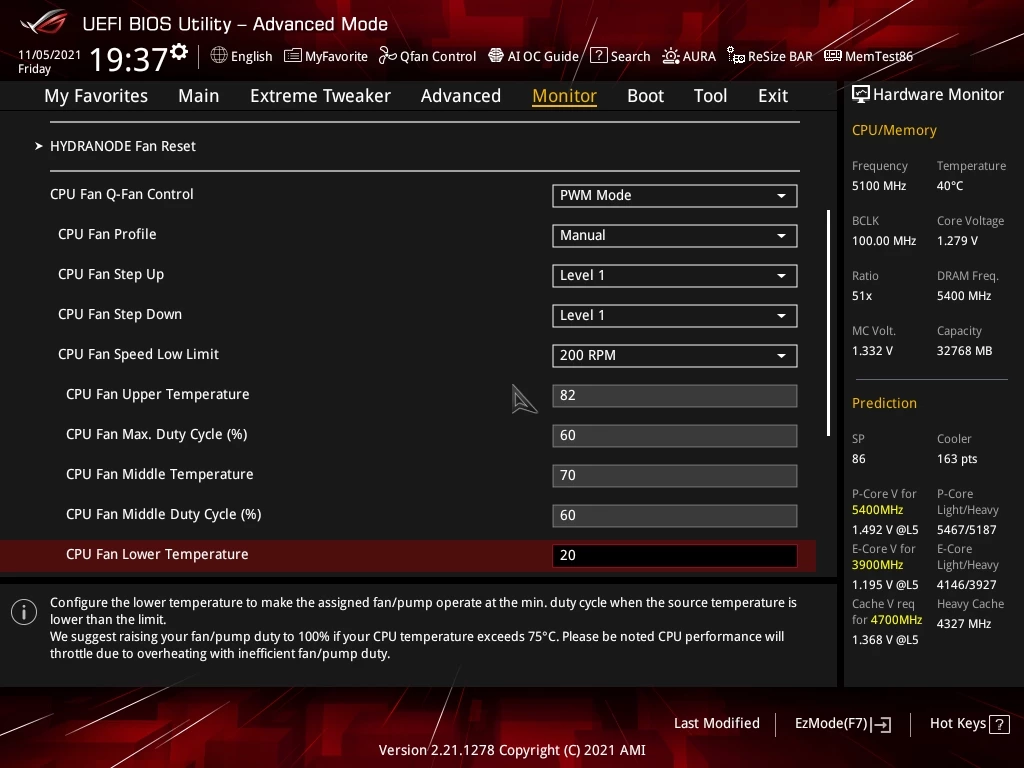Open AURA lighting icon
Viewport: 1024px width, 768px height.
[x=671, y=56]
